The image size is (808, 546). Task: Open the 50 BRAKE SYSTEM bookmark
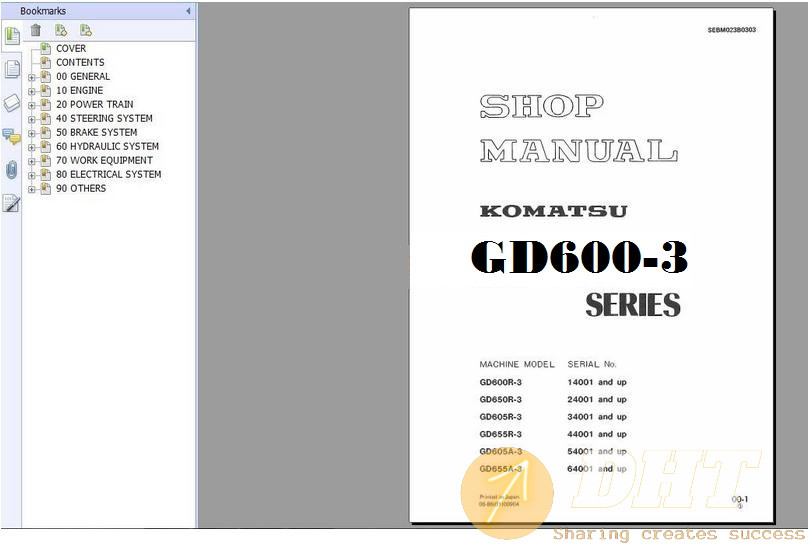pyautogui.click(x=97, y=132)
